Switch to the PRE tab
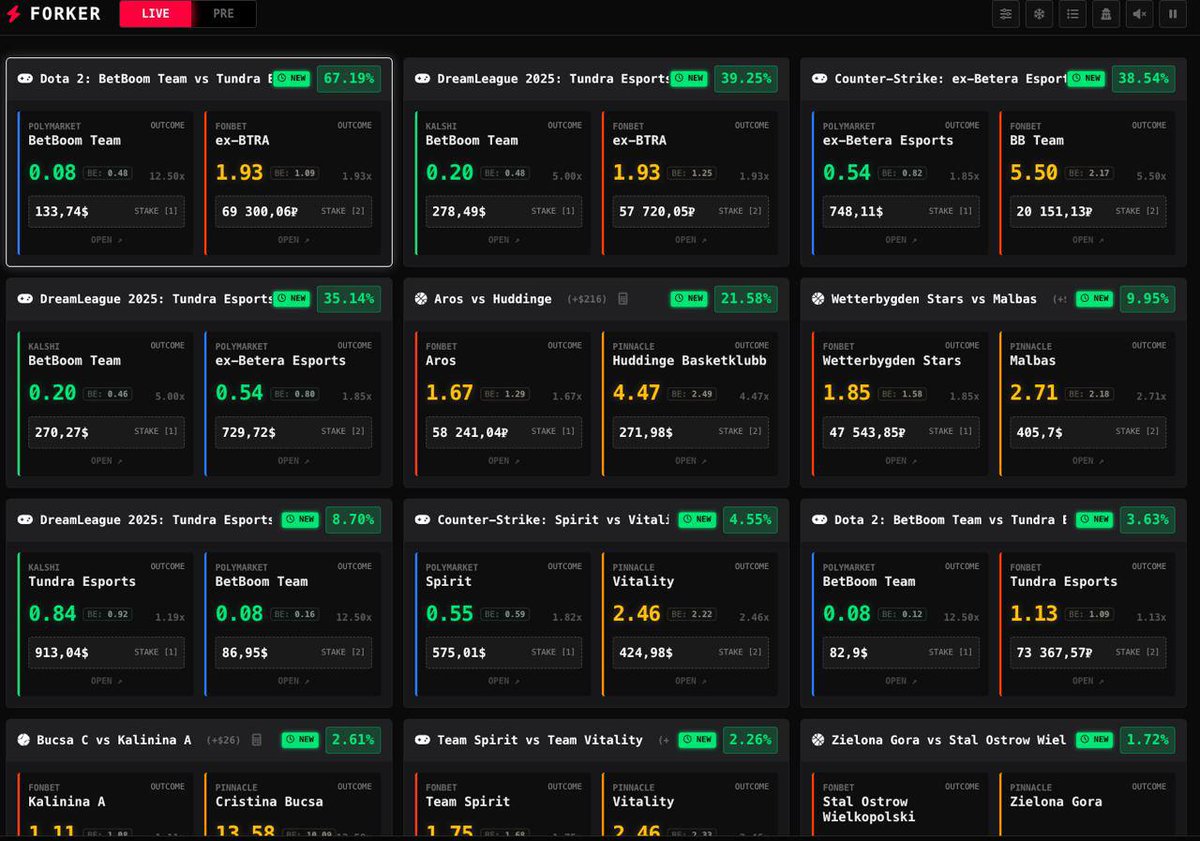Viewport: 1200px width, 841px height. [223, 14]
